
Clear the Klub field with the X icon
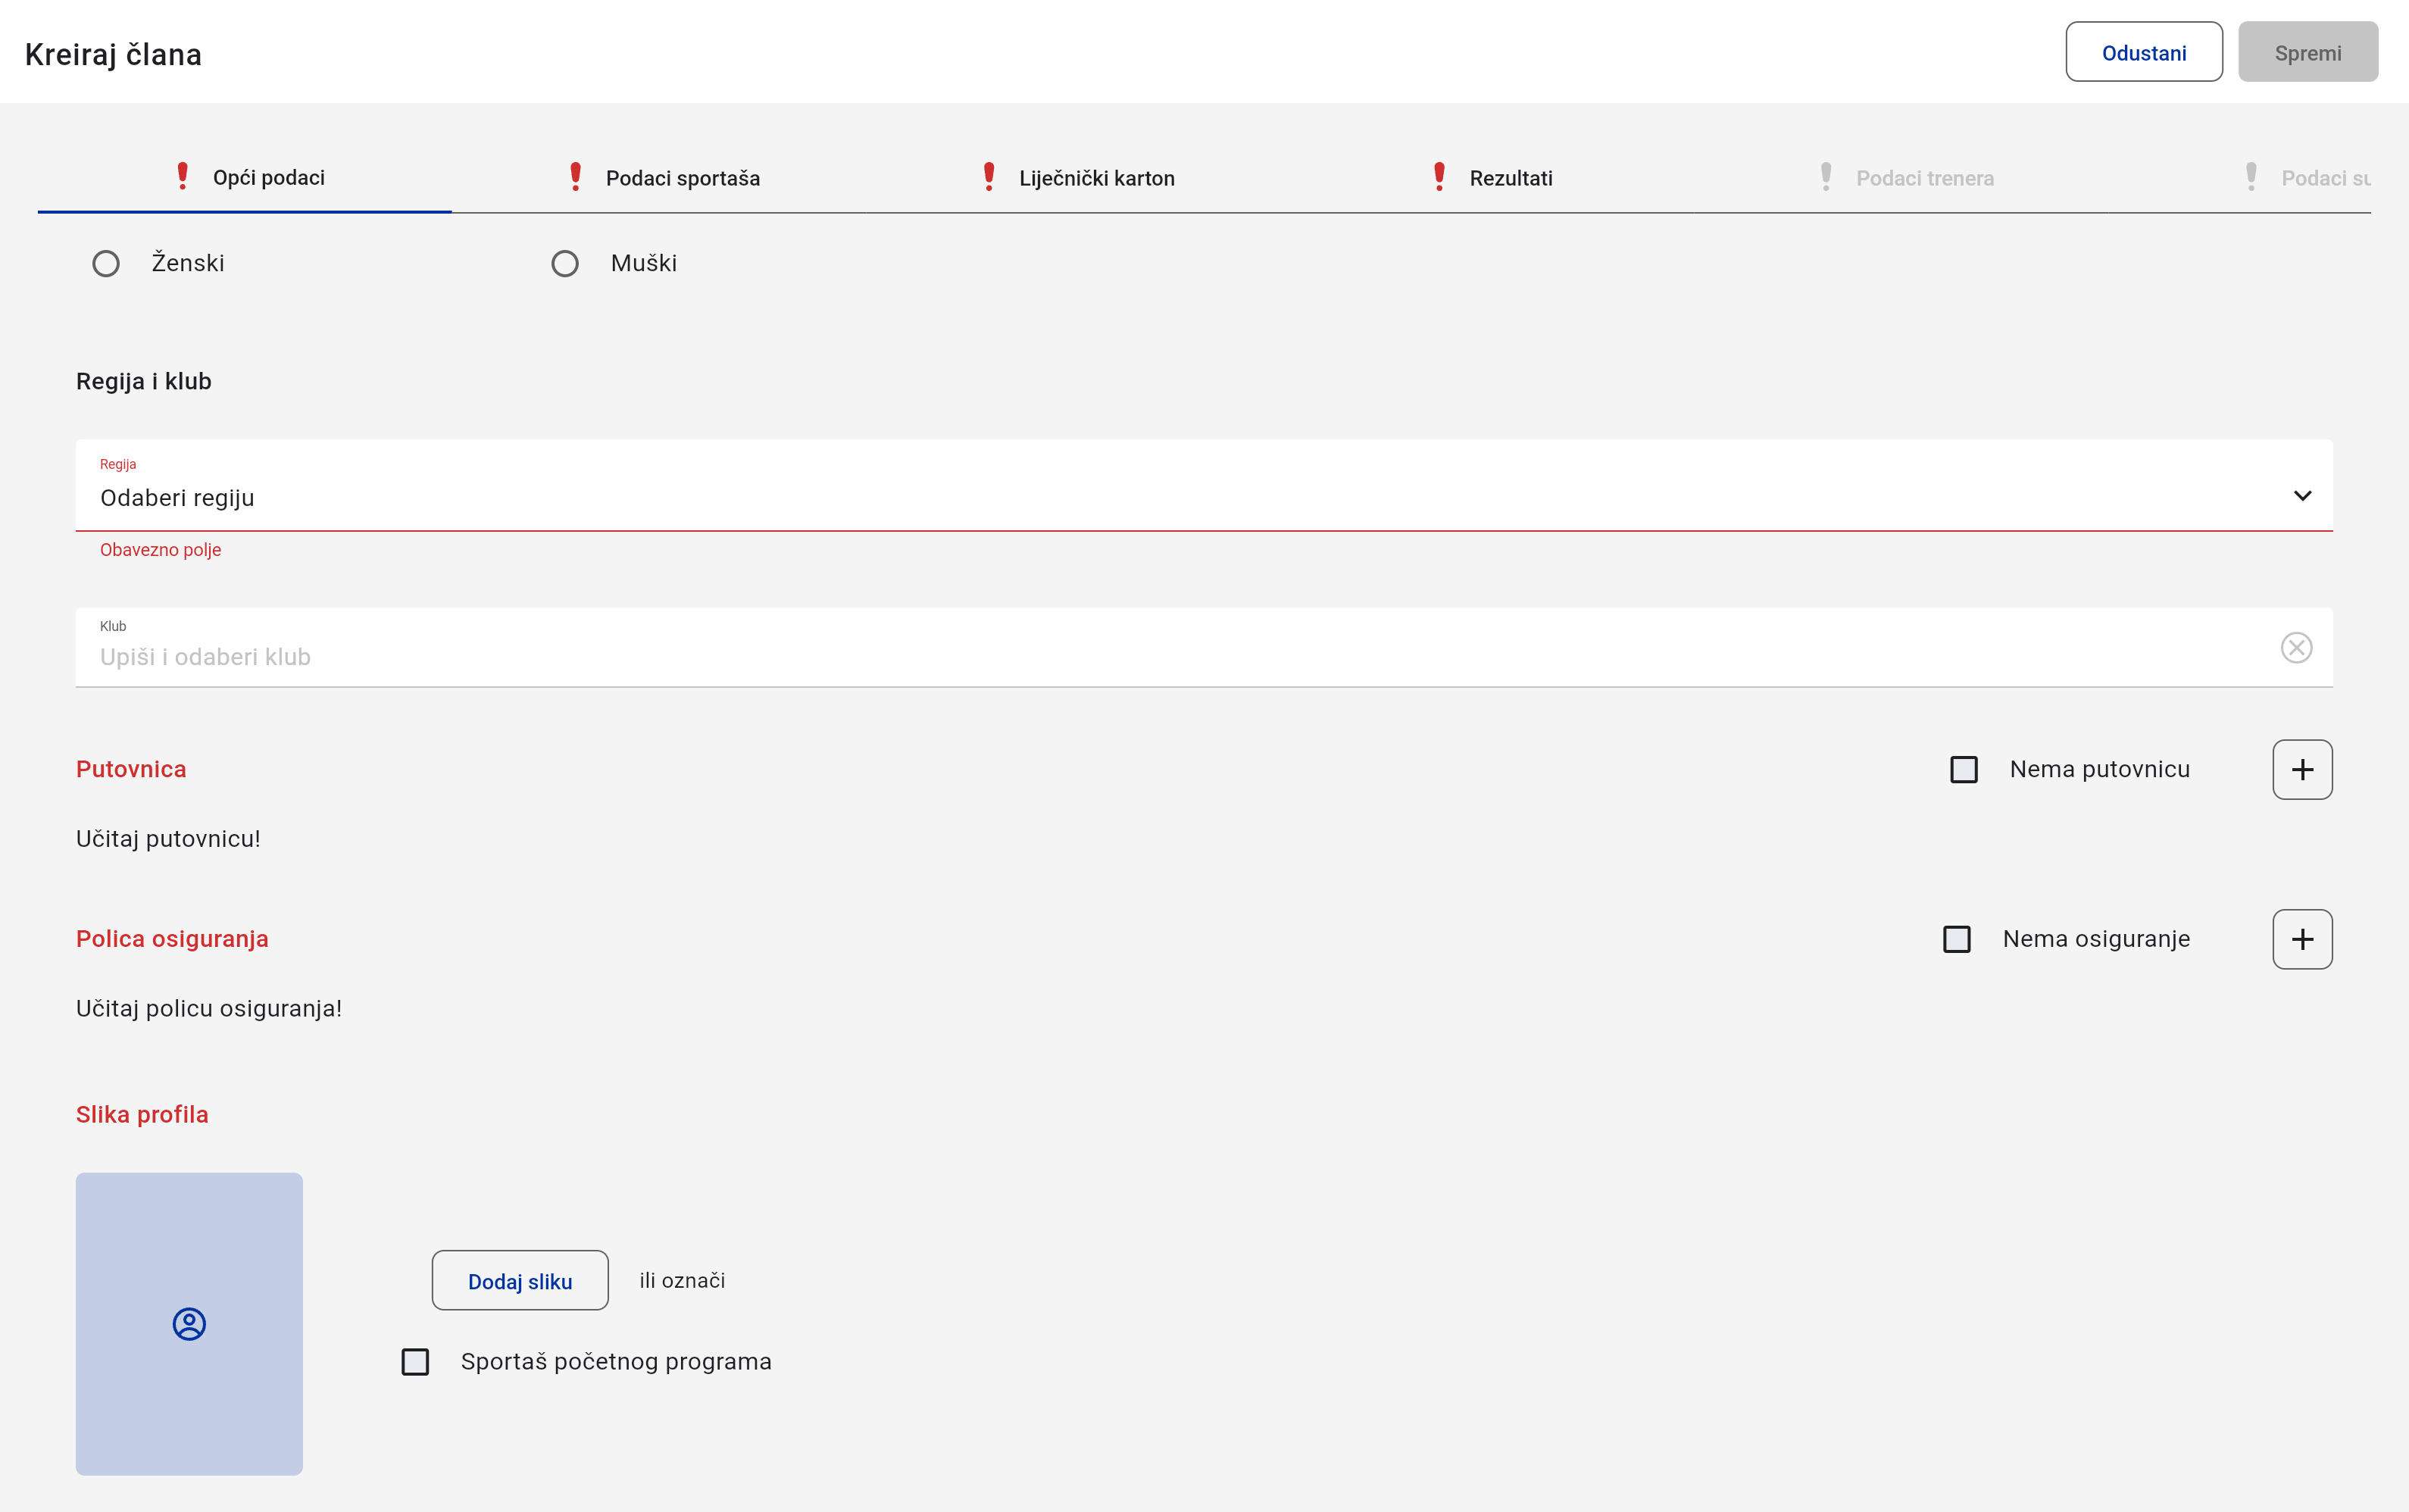pyautogui.click(x=2295, y=648)
